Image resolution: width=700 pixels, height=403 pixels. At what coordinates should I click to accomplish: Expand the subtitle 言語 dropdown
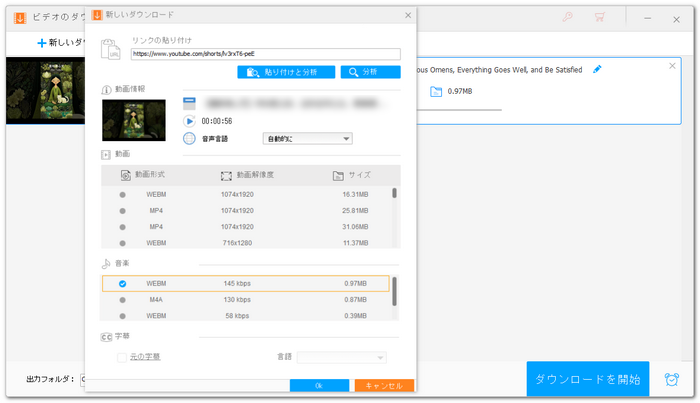tap(341, 357)
